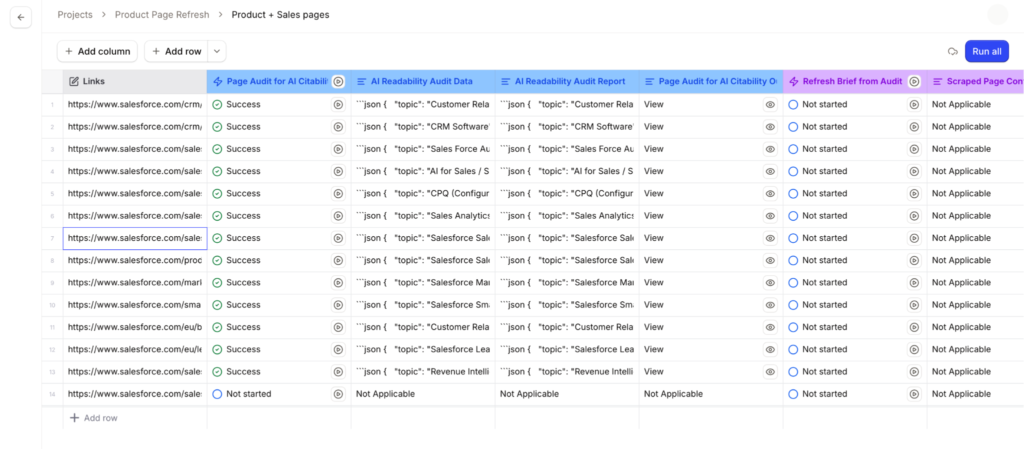The height and width of the screenshot is (449, 1024).
Task: Click the Run all button
Action: coord(987,52)
